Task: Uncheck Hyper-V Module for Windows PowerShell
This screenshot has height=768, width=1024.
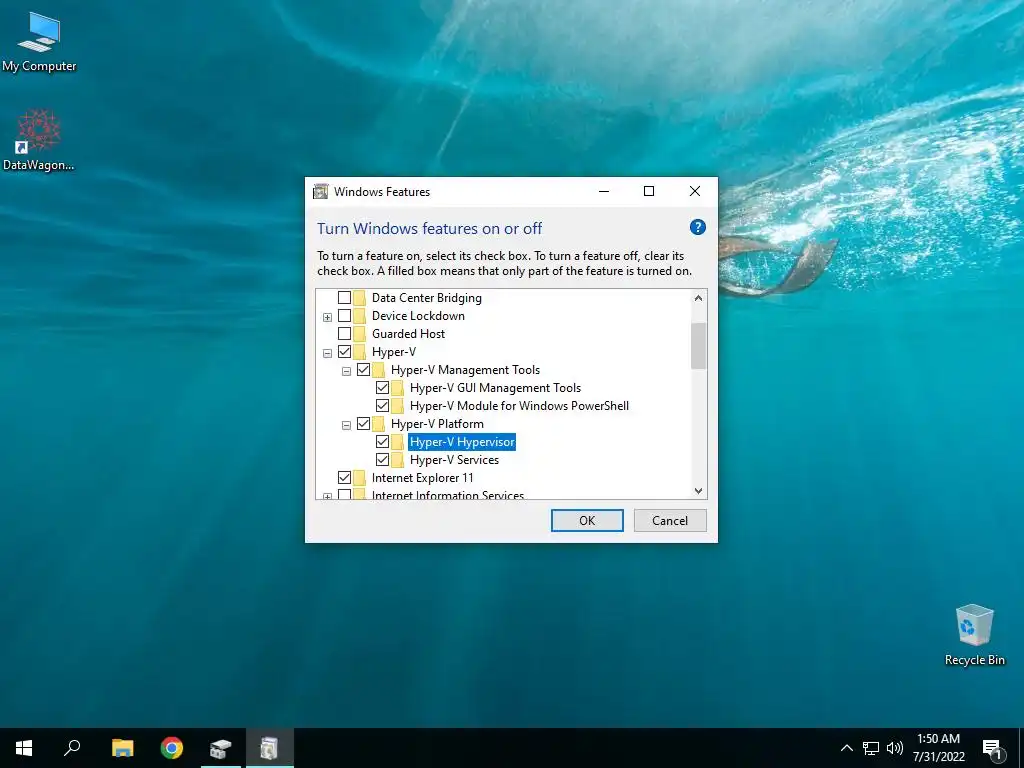Action: (382, 406)
